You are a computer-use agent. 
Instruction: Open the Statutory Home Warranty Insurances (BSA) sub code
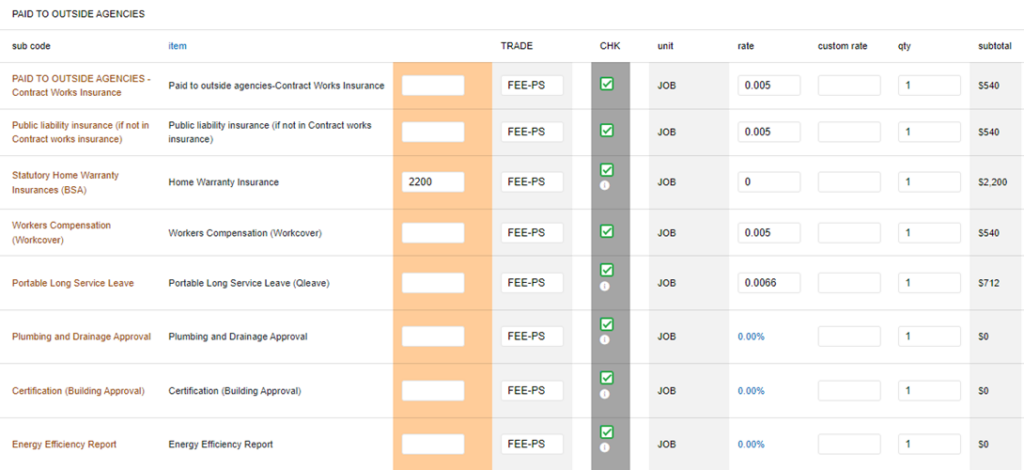pyautogui.click(x=65, y=182)
